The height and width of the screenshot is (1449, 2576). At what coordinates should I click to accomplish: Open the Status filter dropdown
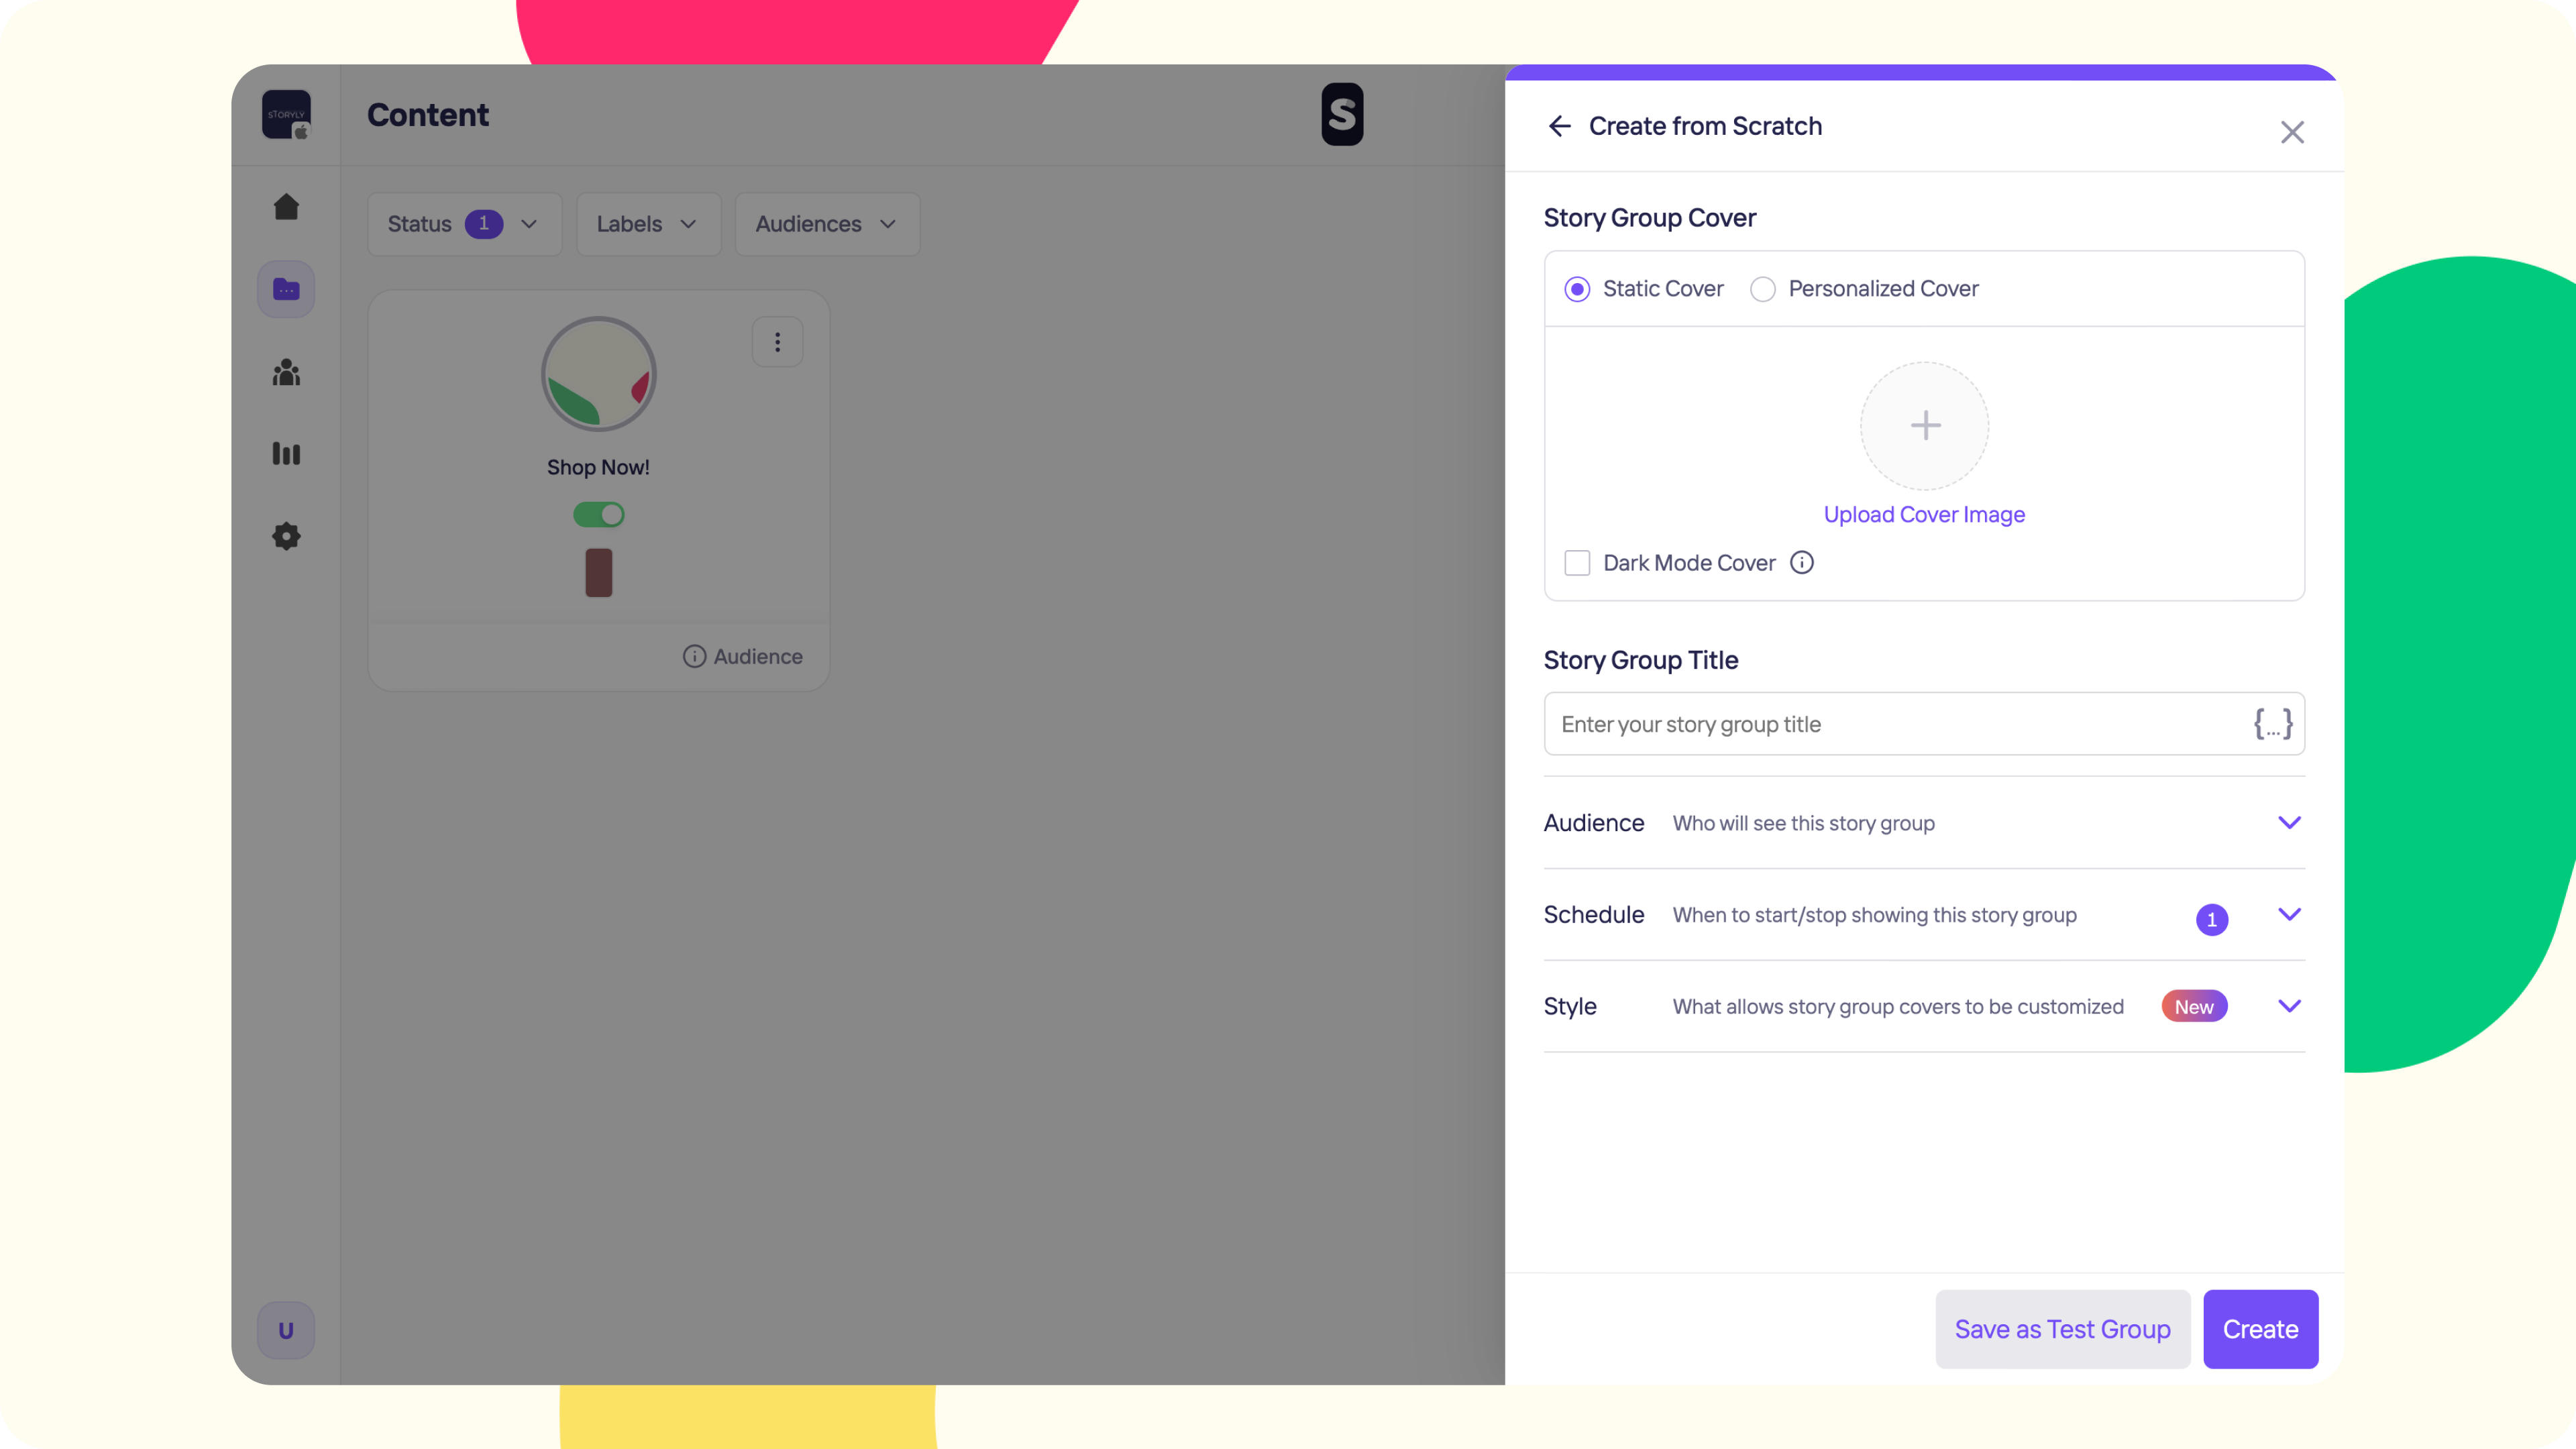(x=463, y=224)
